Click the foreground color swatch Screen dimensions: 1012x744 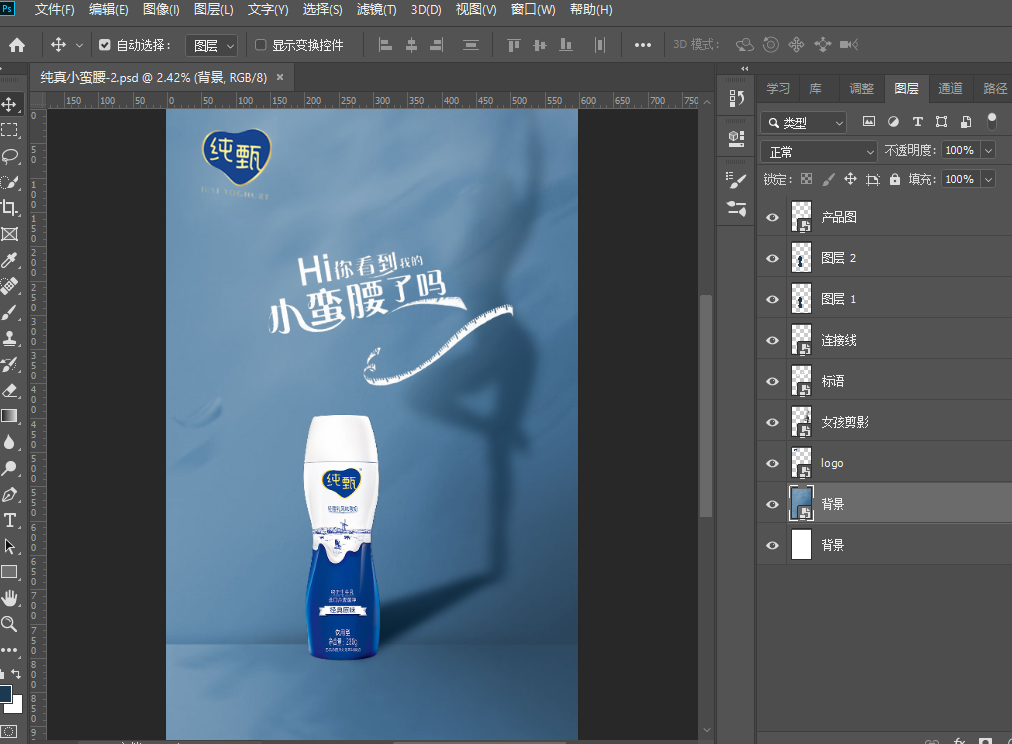tap(5, 694)
